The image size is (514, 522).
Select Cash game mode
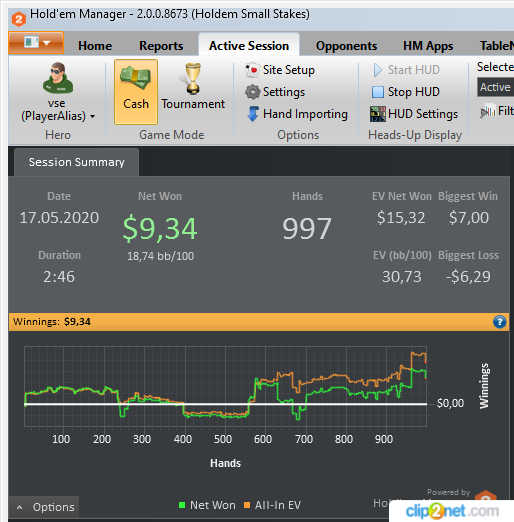click(136, 92)
